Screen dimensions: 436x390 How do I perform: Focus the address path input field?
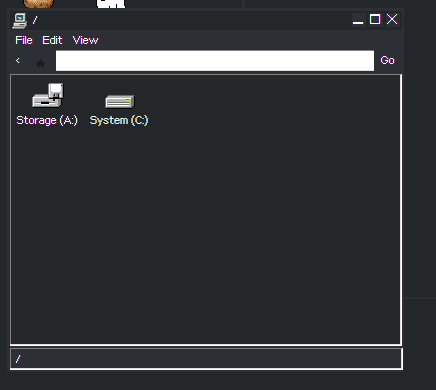[215, 61]
